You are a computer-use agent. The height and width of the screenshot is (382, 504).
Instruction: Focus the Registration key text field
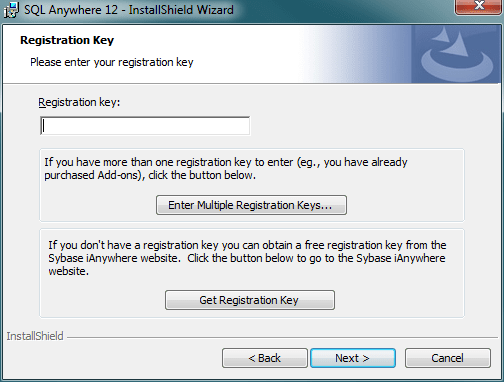click(145, 126)
